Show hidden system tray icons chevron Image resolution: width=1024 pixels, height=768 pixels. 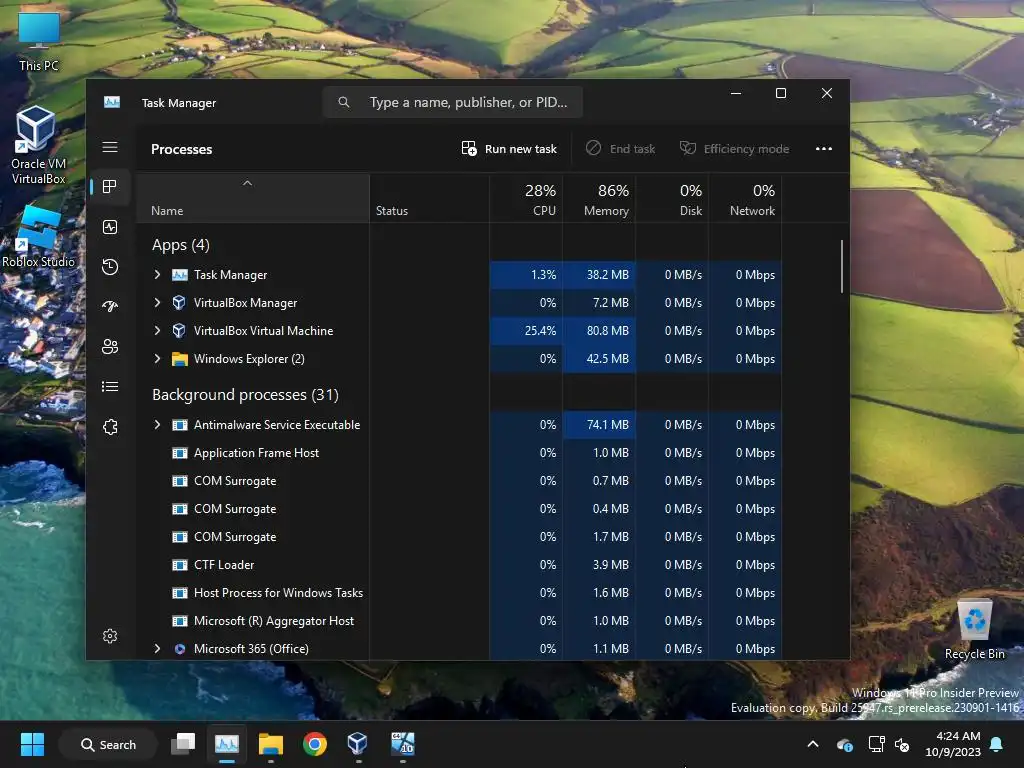[x=813, y=744]
